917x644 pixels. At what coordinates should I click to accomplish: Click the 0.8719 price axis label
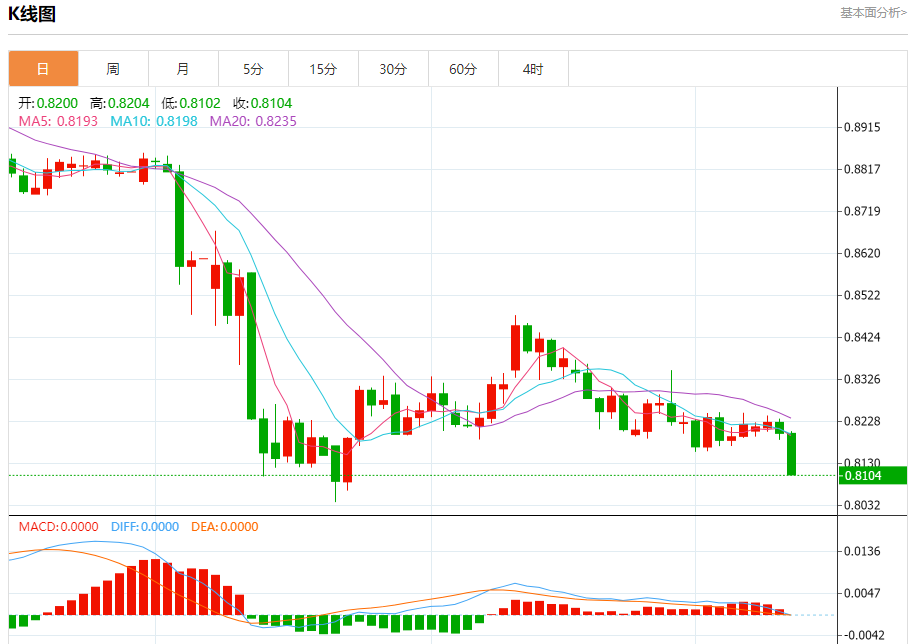pos(862,211)
